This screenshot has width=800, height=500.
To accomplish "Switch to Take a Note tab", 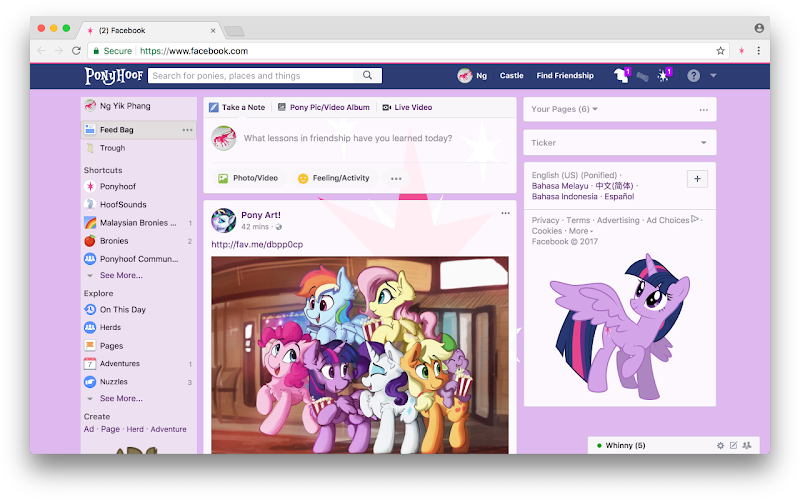I will pyautogui.click(x=237, y=107).
